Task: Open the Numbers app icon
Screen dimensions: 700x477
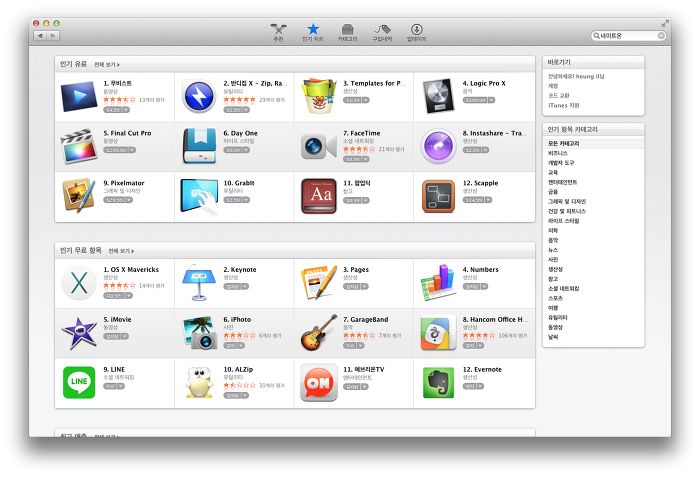Action: pos(438,283)
